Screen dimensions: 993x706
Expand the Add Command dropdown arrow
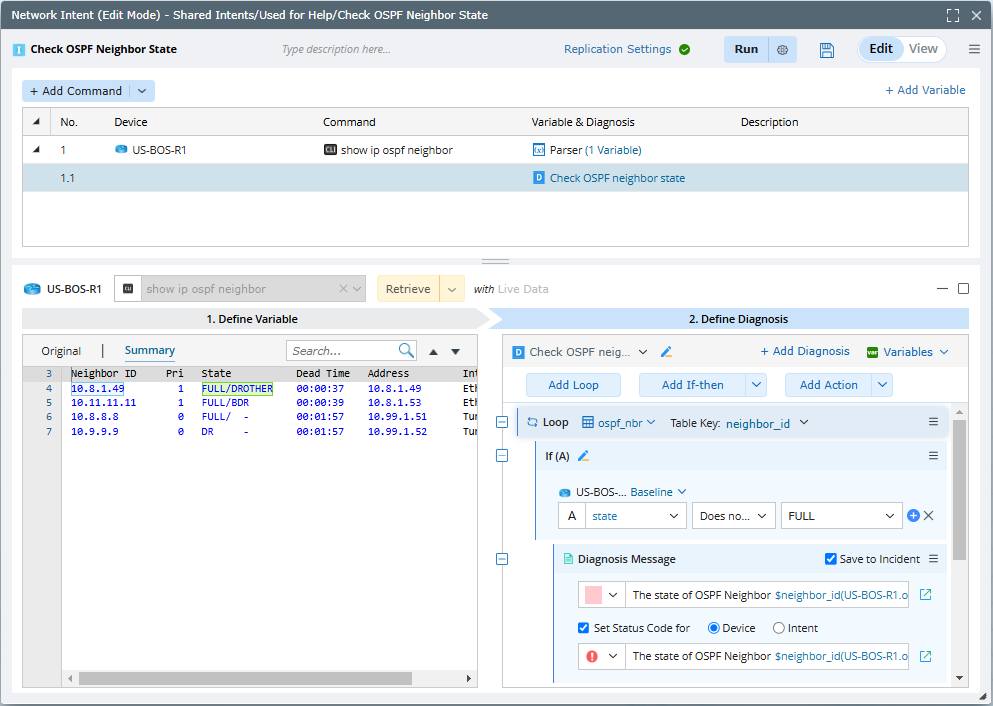pos(142,91)
